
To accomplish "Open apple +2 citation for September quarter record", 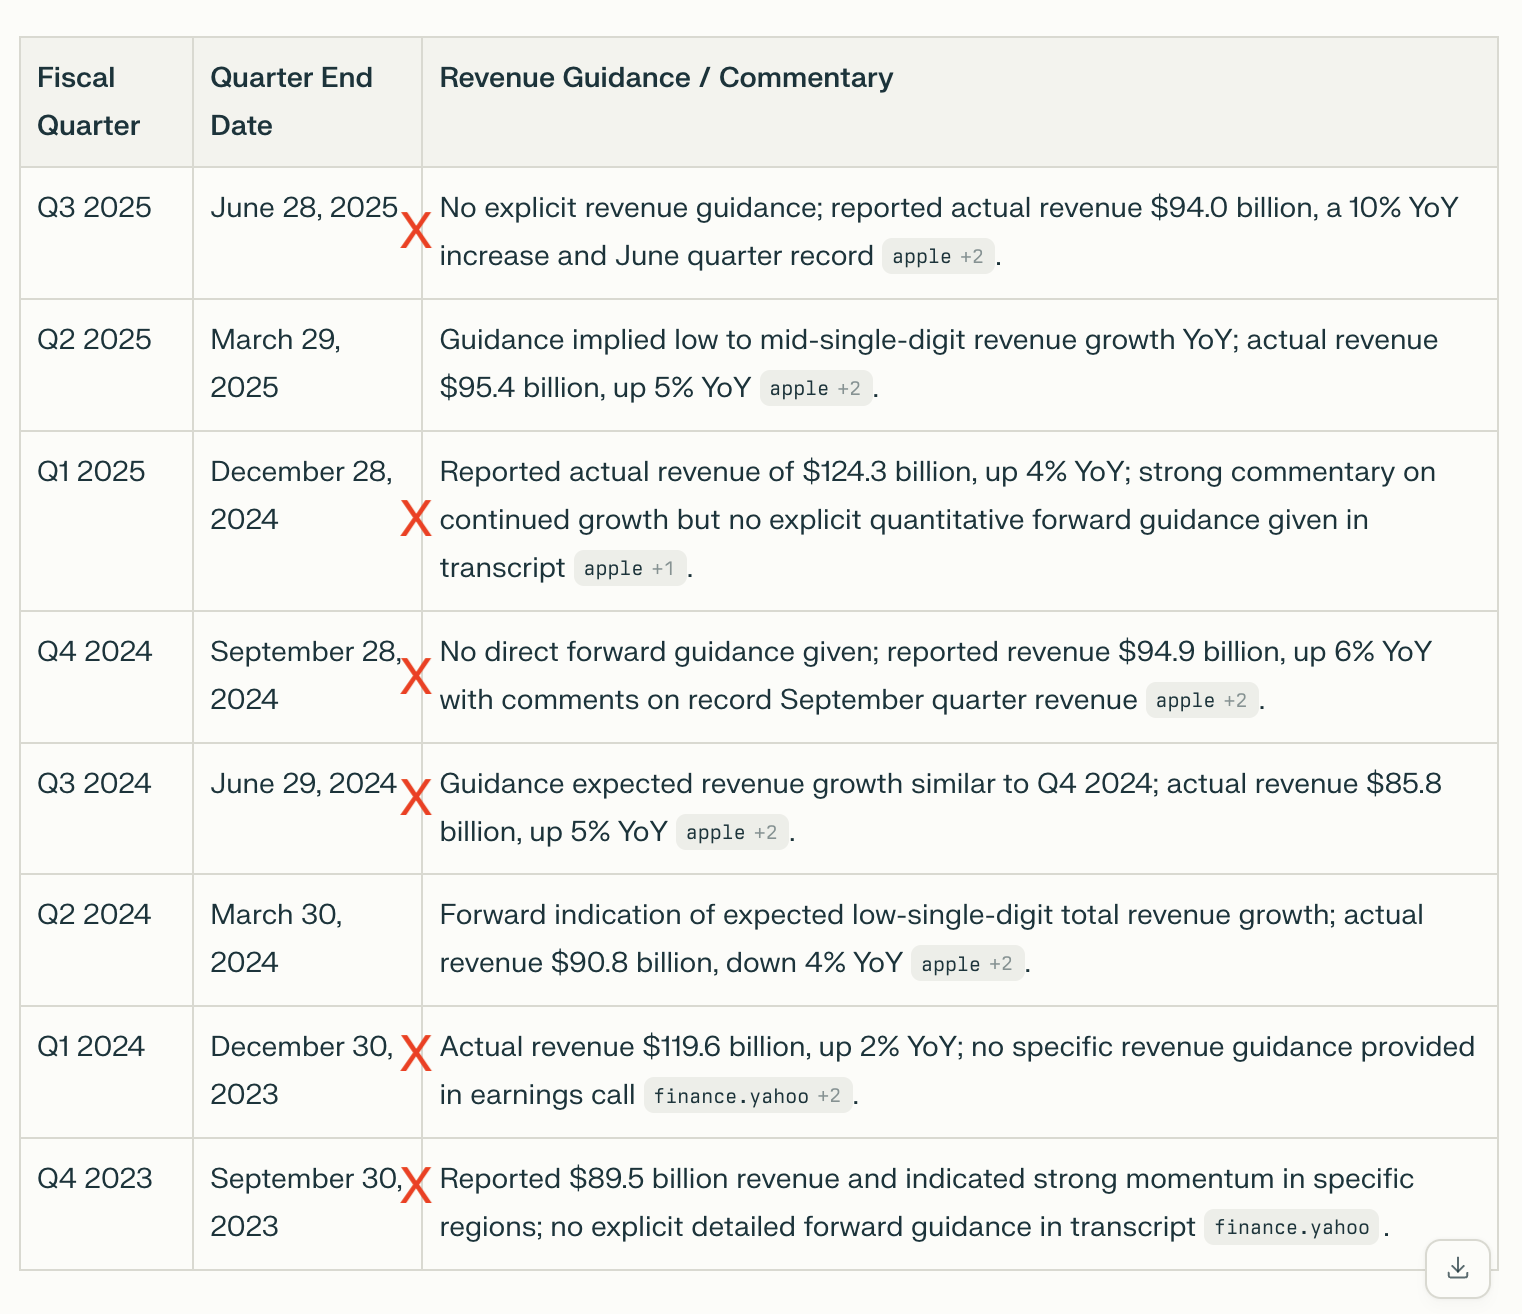I will 1201,701.
